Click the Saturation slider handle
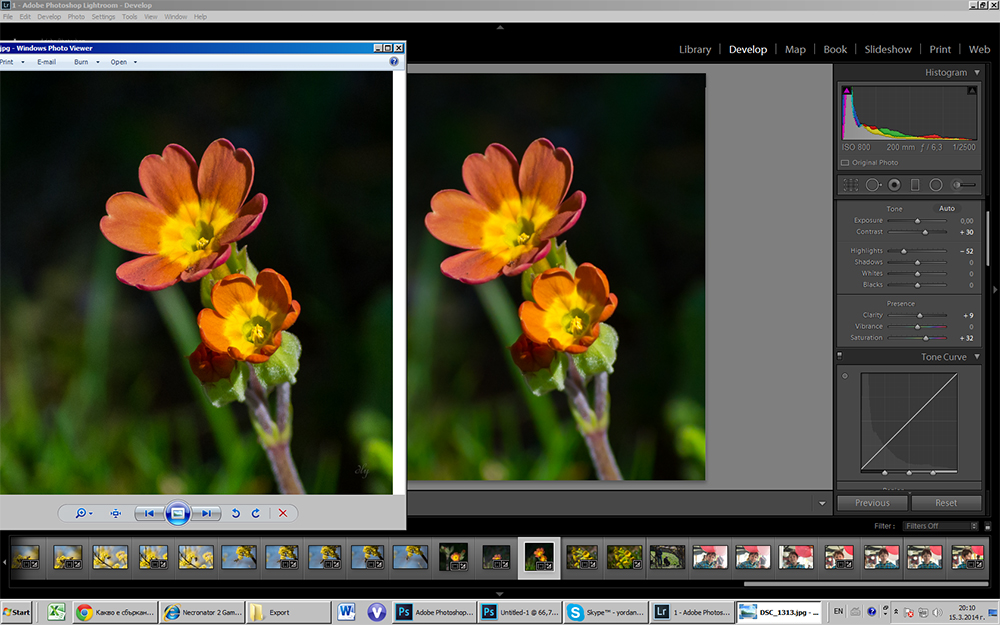The height and width of the screenshot is (625, 1000). (x=925, y=338)
